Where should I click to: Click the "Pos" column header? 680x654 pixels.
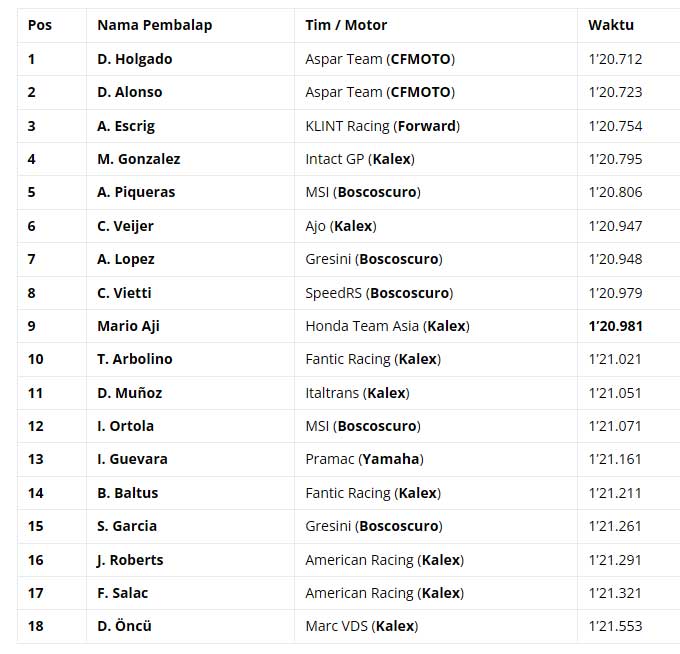39,25
